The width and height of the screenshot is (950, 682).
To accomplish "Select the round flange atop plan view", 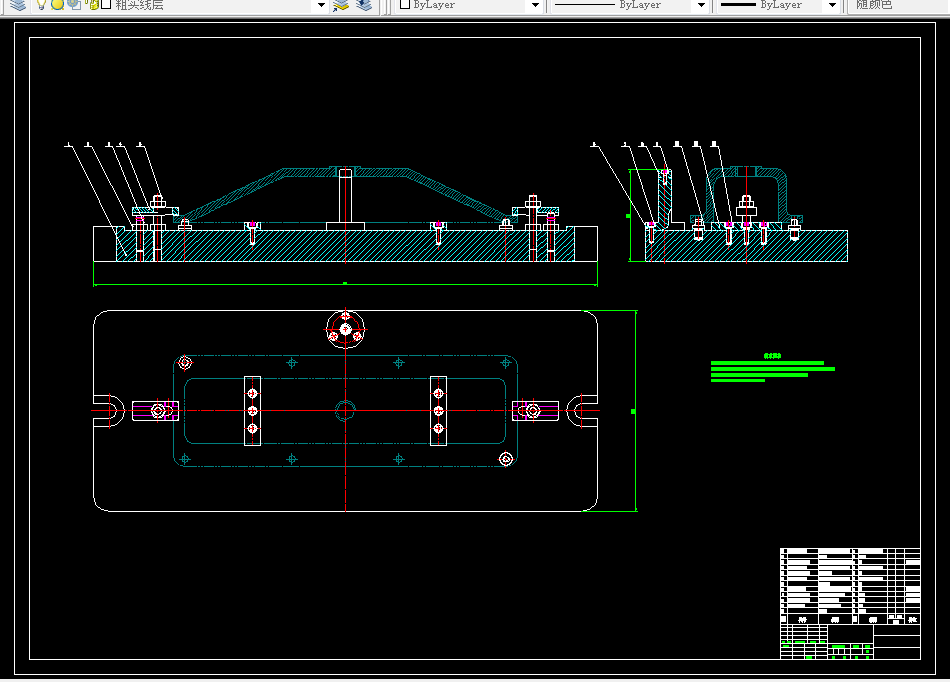I will coord(345,328).
